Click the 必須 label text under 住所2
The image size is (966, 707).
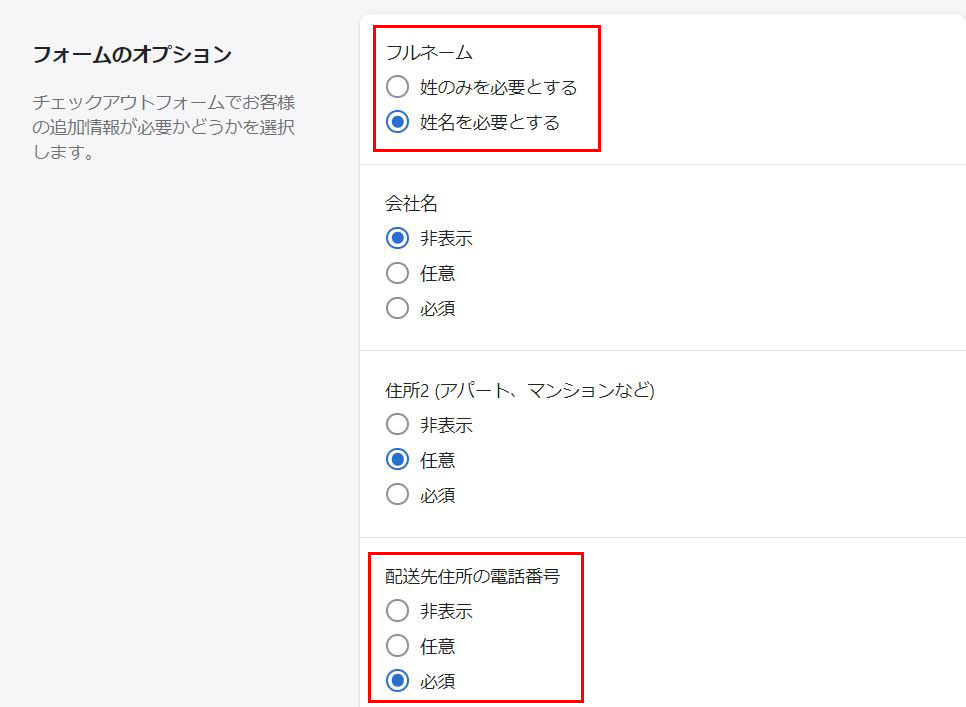coord(438,495)
